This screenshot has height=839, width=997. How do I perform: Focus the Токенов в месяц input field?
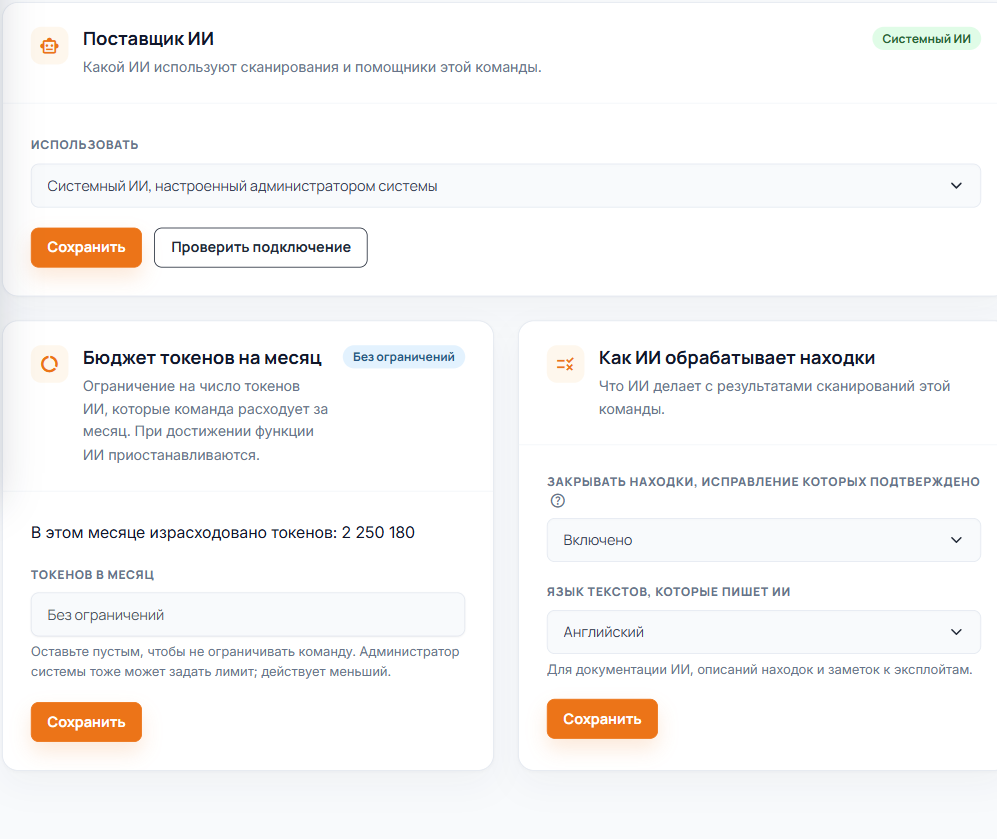tap(248, 615)
